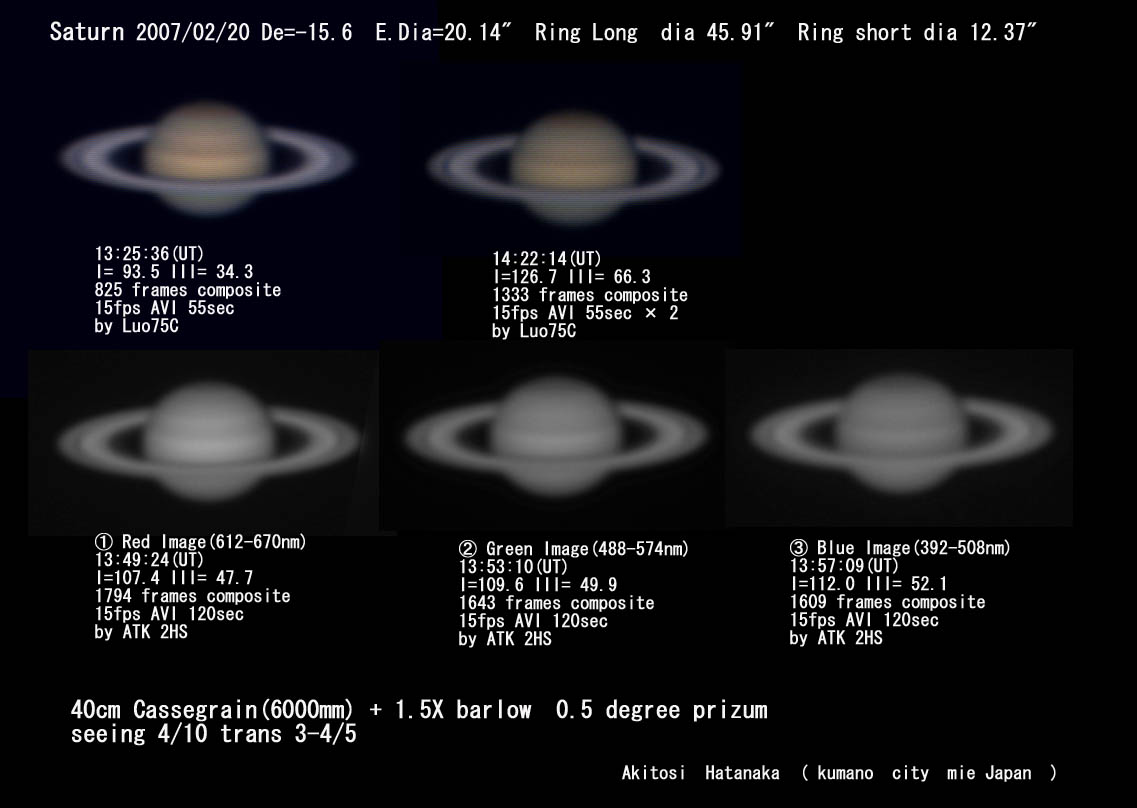Click 'by ATK 2HS' under Red image

click(x=141, y=632)
